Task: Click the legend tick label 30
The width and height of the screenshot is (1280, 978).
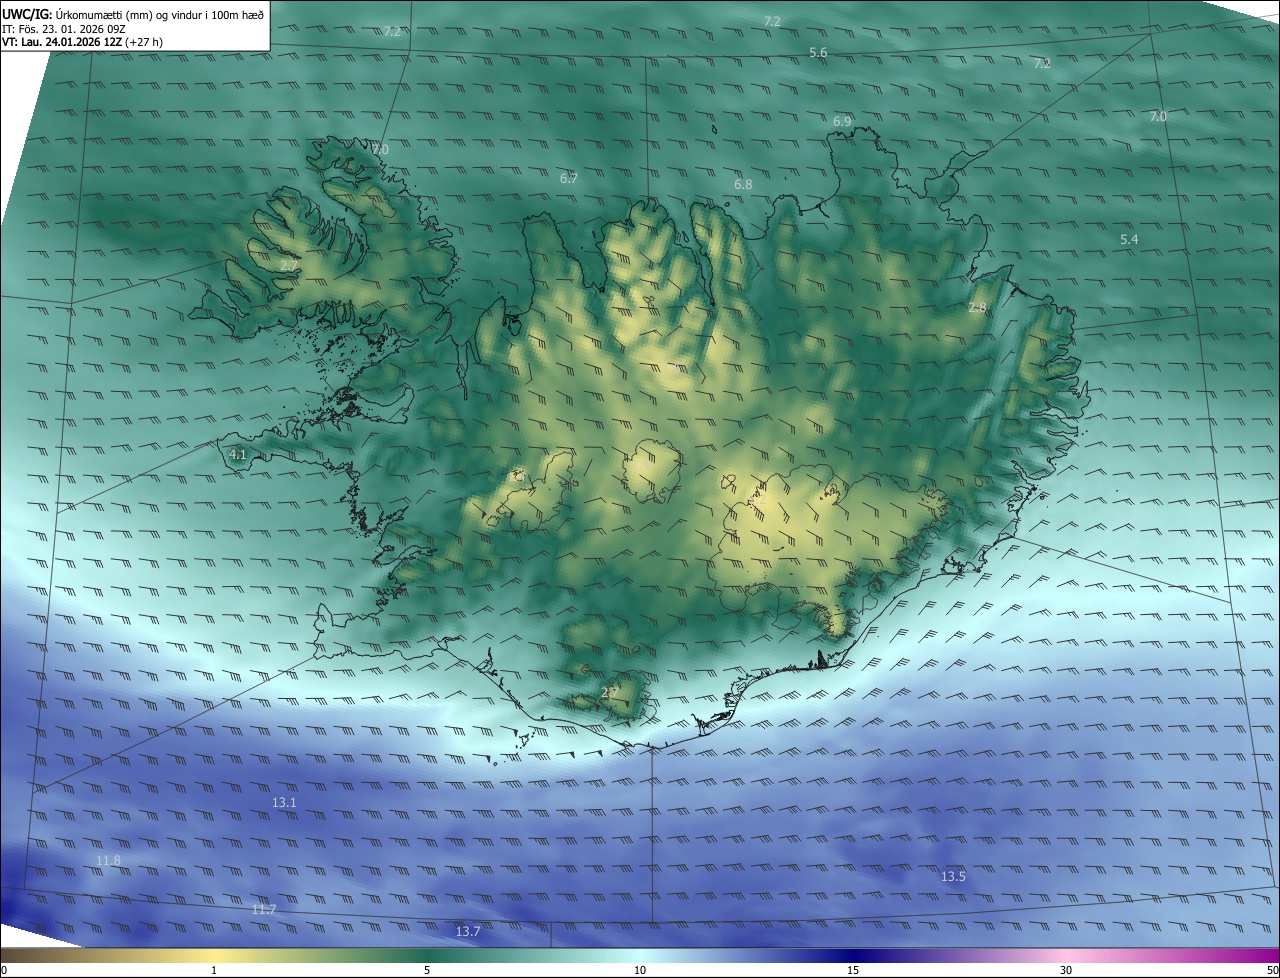Action: pyautogui.click(x=1066, y=970)
